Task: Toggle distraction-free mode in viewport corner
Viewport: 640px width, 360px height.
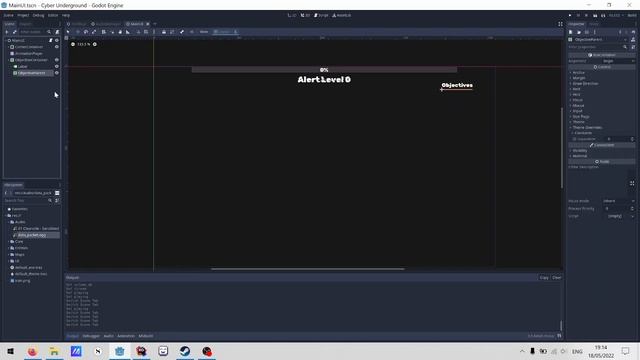Action: click(x=560, y=24)
